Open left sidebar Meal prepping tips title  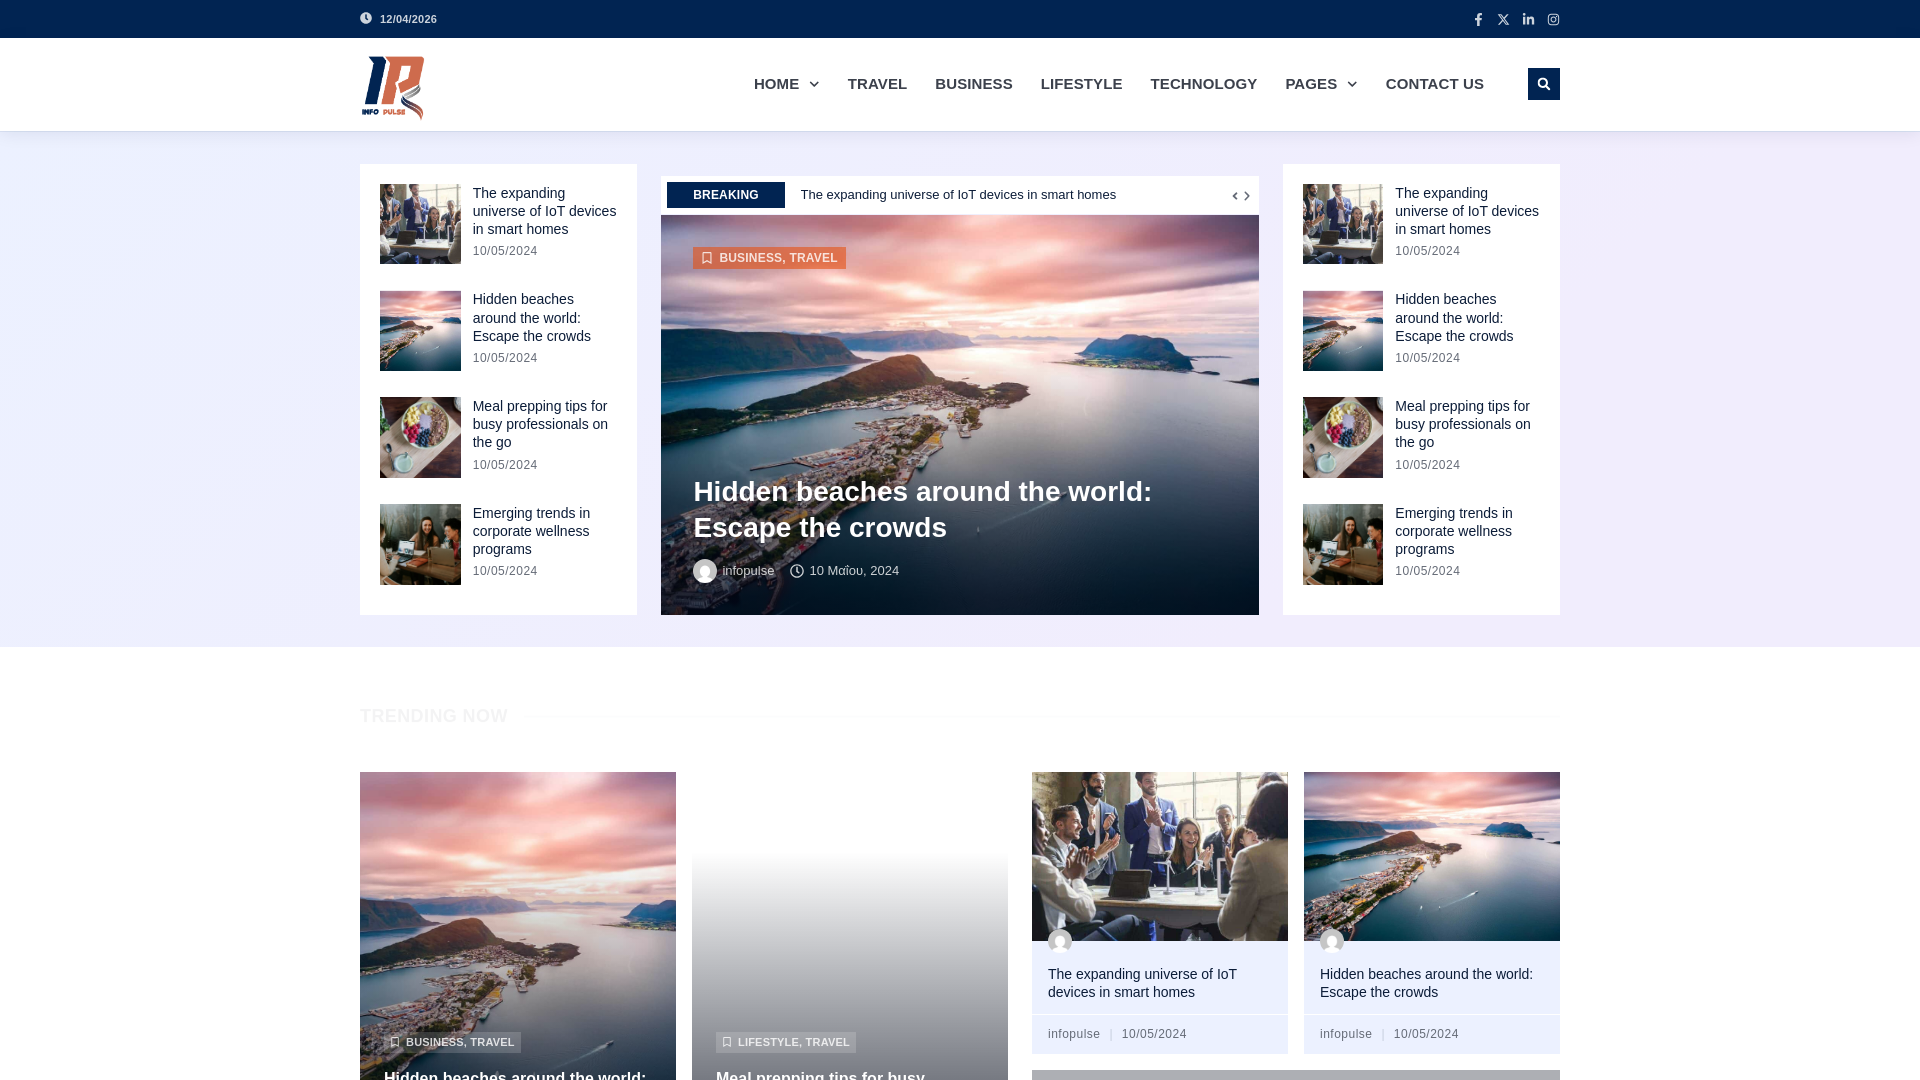[540, 424]
